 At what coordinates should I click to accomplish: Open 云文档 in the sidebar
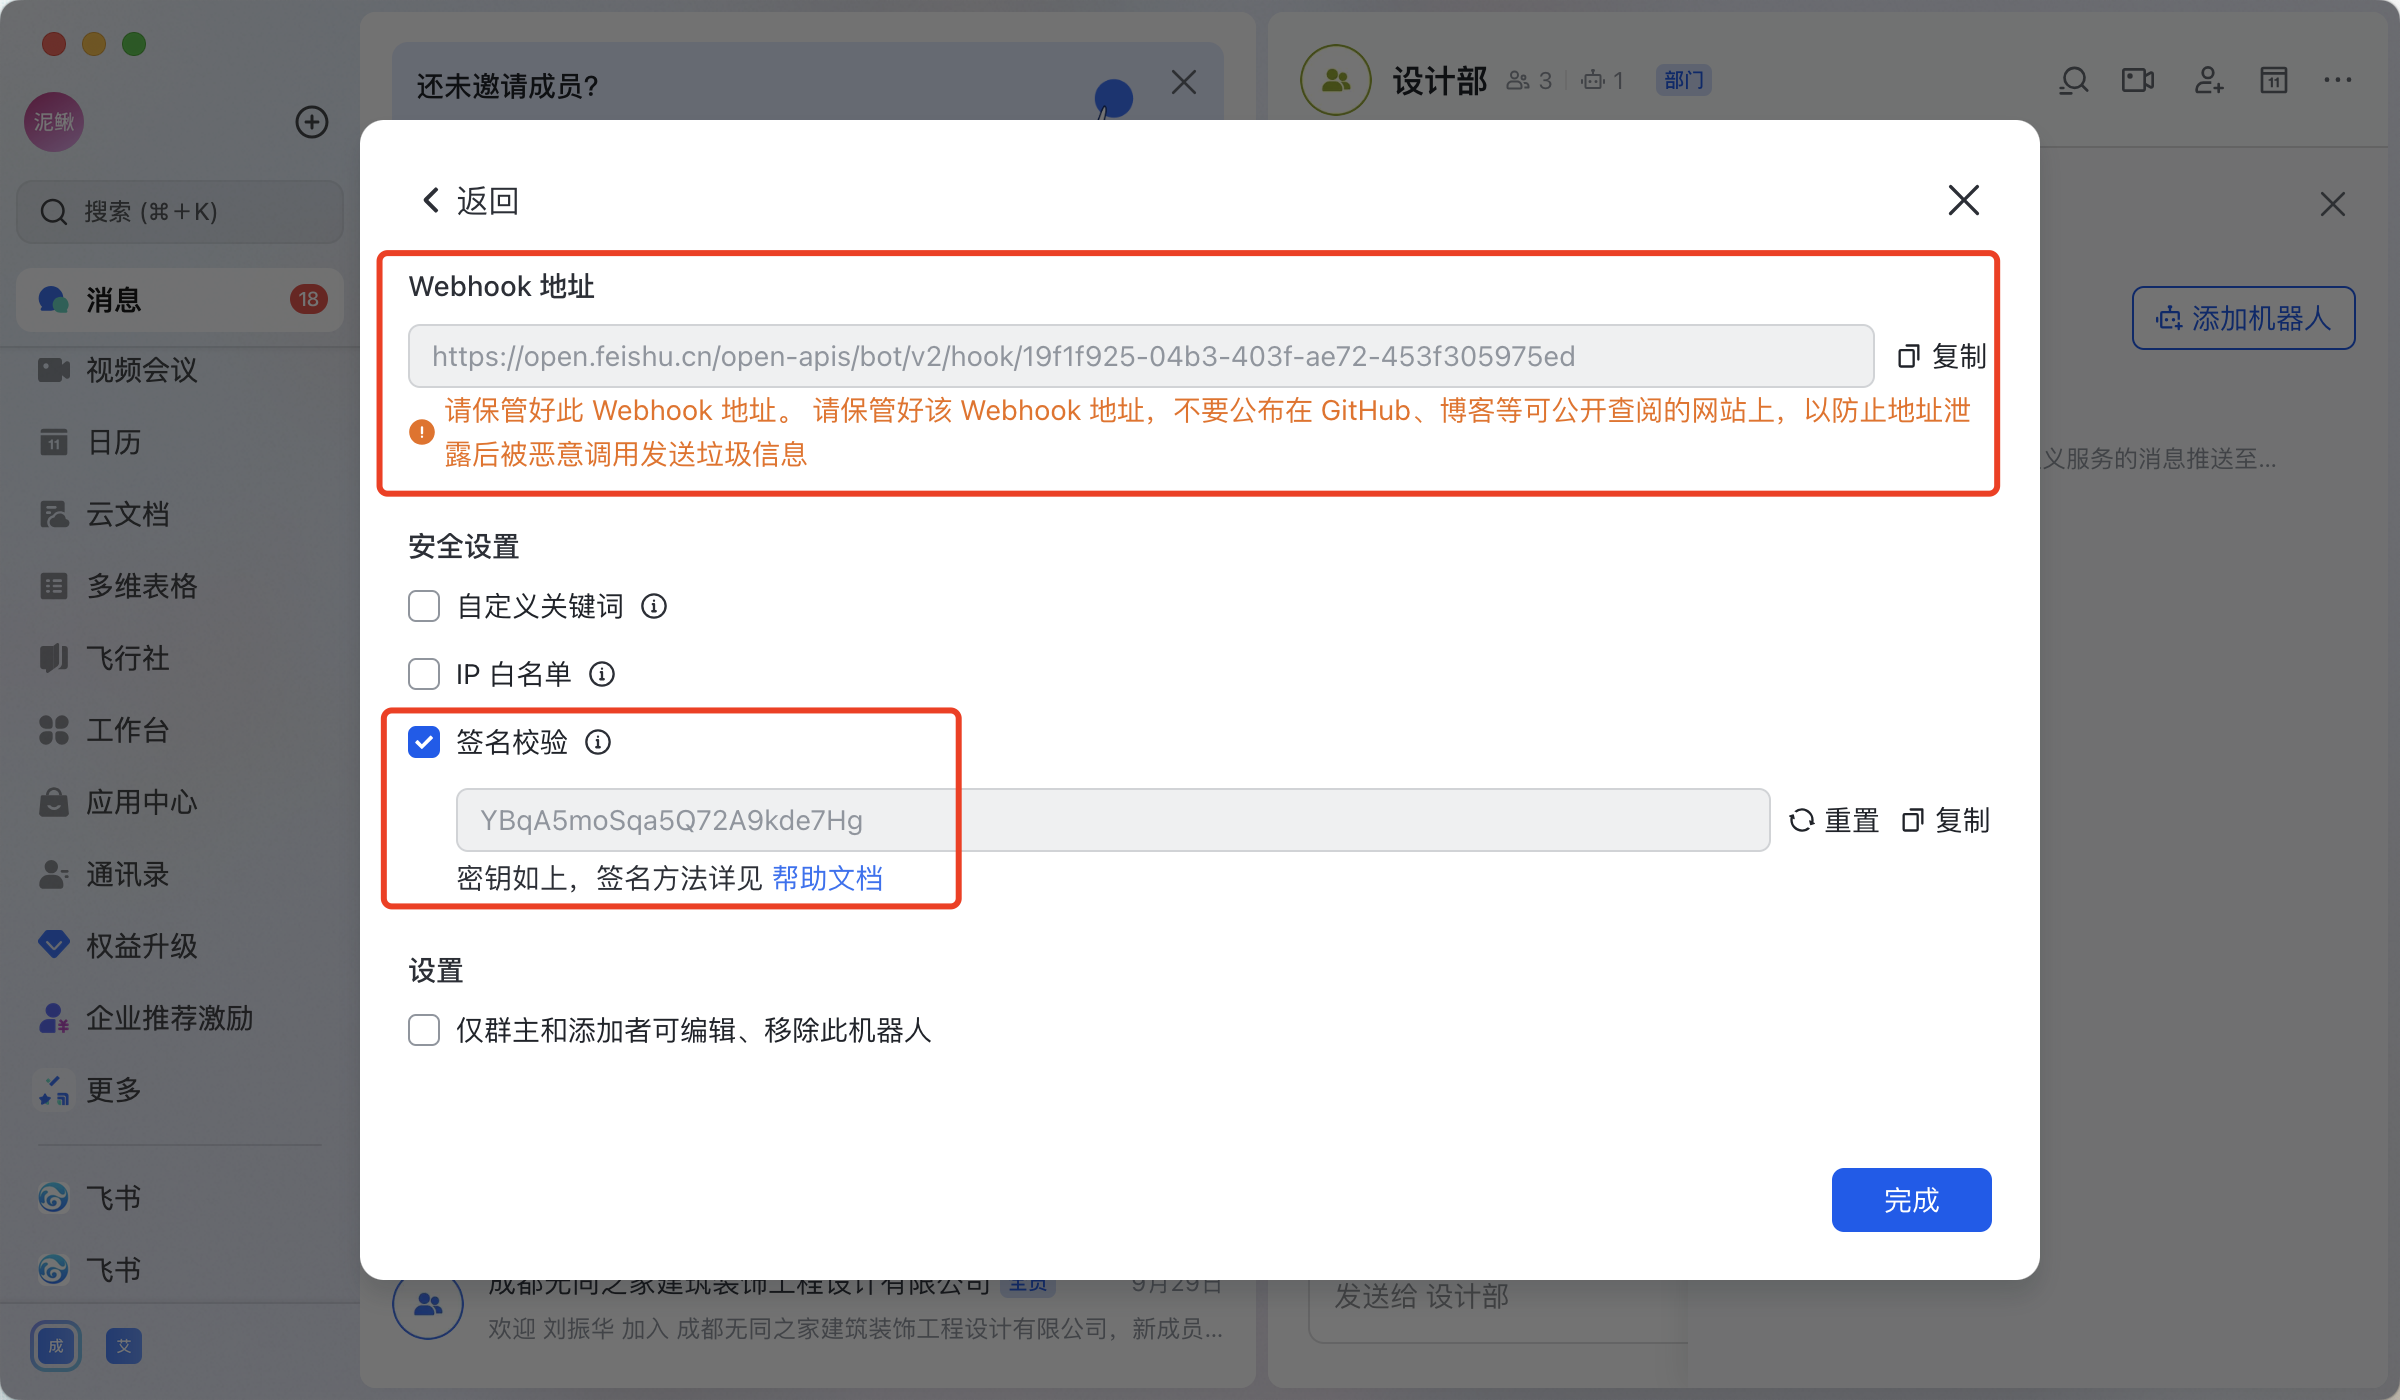(x=127, y=514)
